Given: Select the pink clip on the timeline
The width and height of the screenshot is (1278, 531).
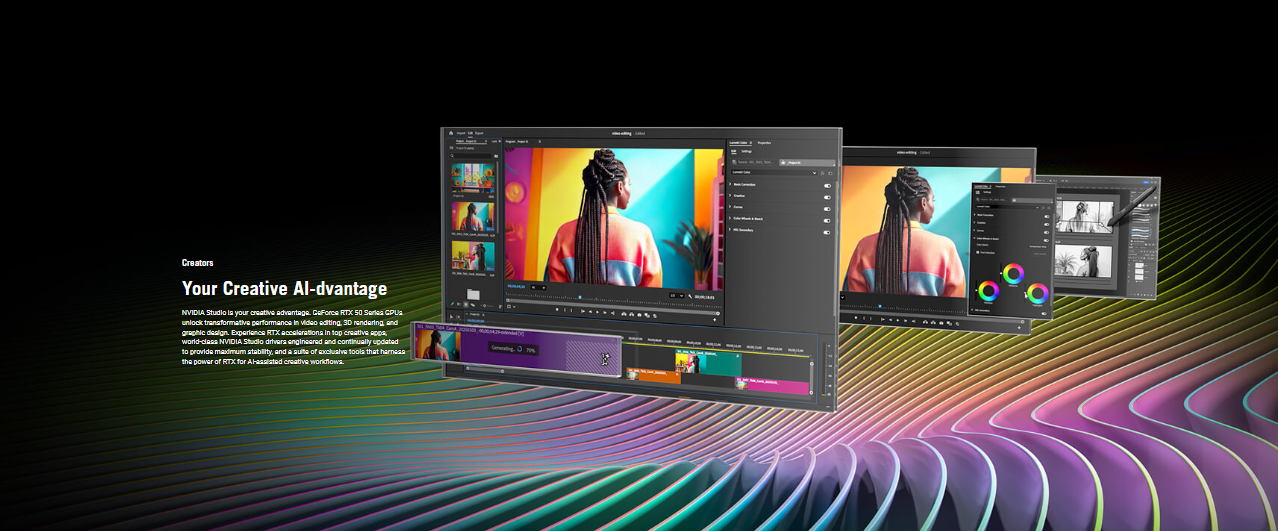Looking at the screenshot, I should (773, 386).
